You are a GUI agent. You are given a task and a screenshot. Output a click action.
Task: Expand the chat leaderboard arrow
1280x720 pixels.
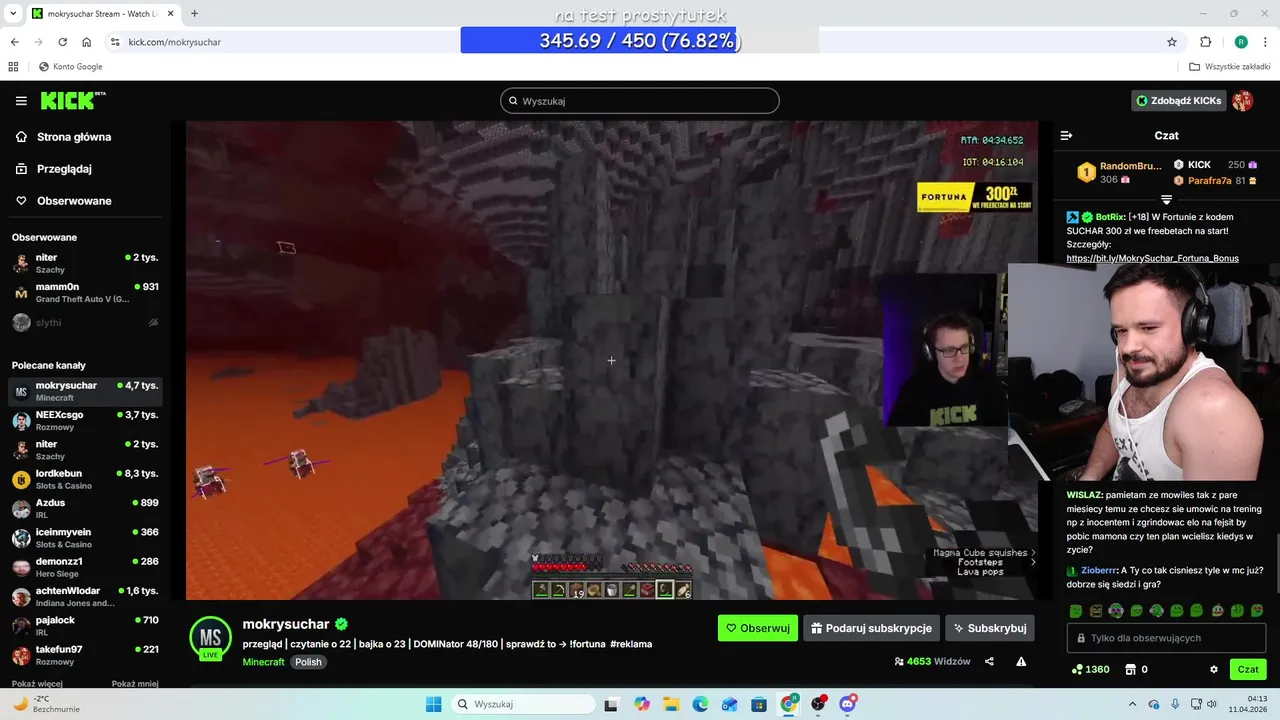pos(1166,200)
